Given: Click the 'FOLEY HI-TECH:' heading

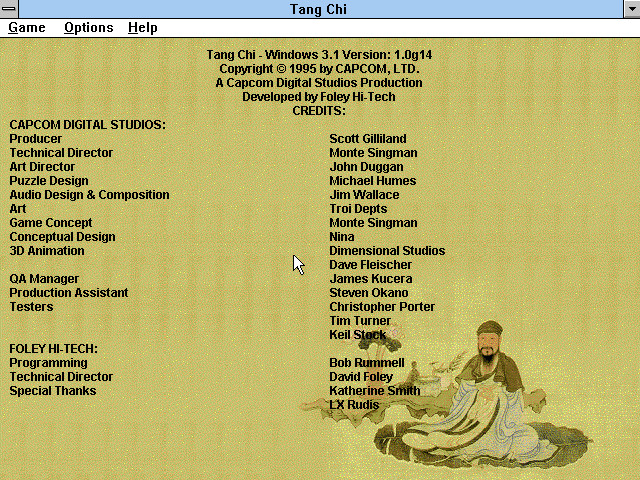Looking at the screenshot, I should click(53, 349).
